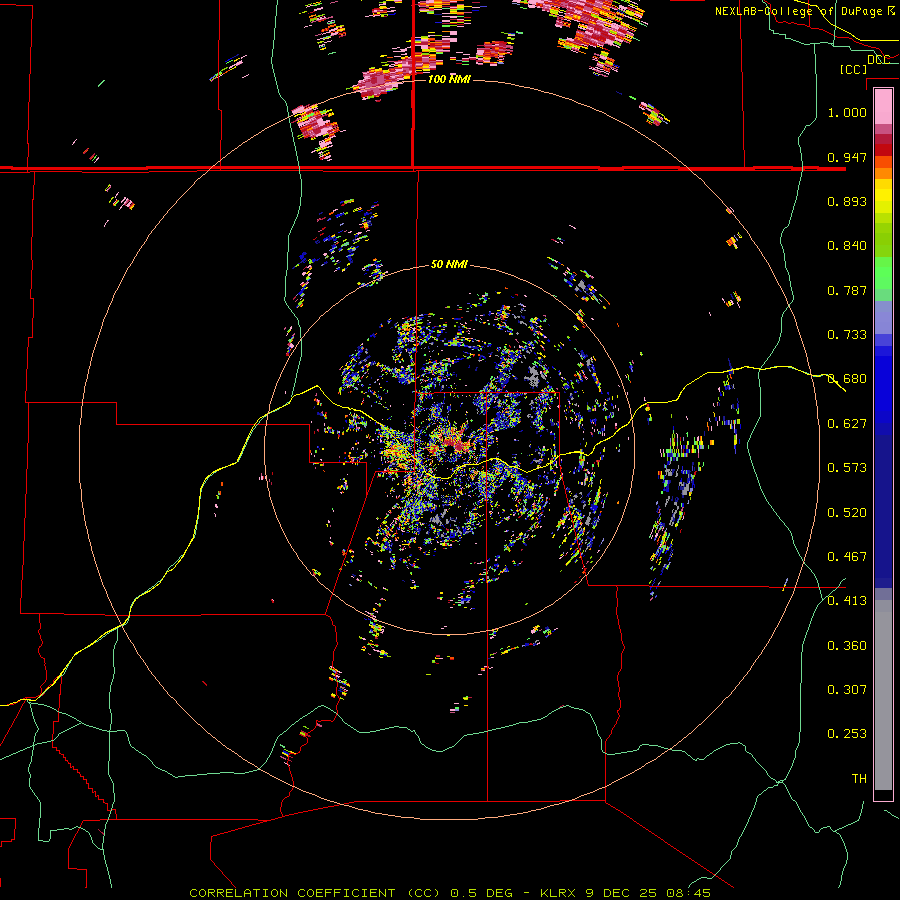Select the 0.253 scale value
Viewport: 900px width, 900px height.
click(x=847, y=734)
